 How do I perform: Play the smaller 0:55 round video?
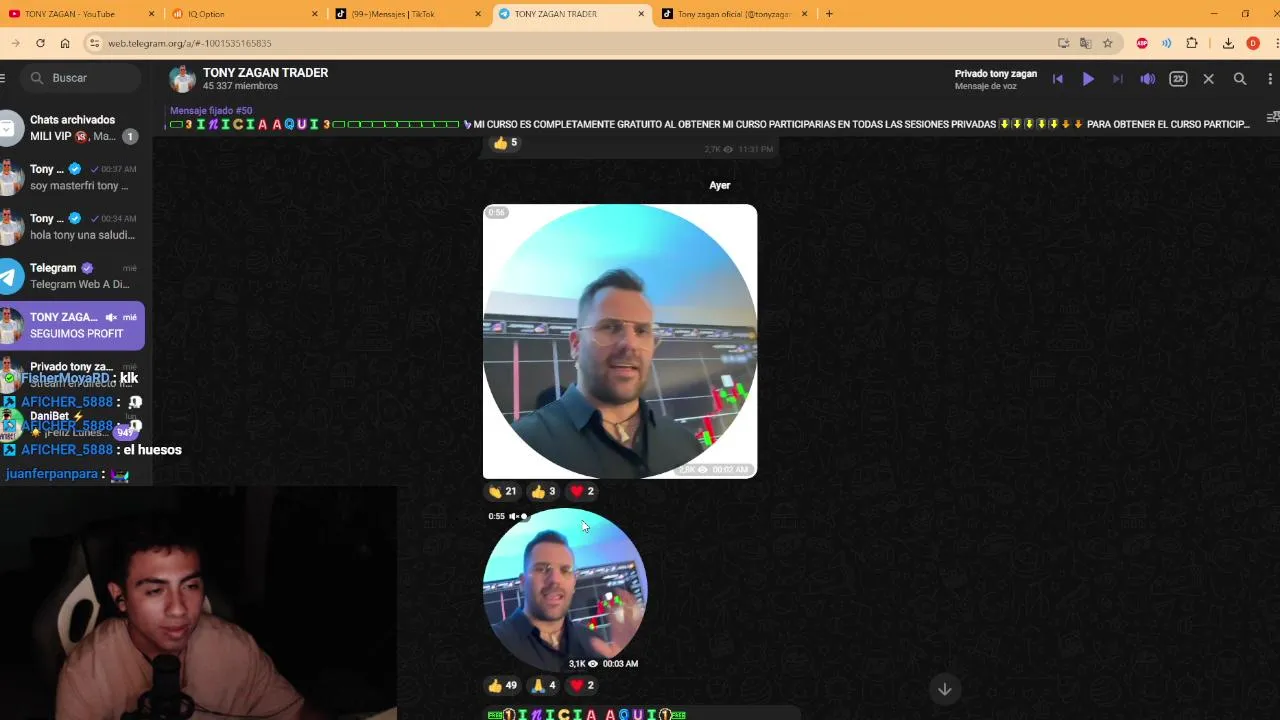(565, 590)
